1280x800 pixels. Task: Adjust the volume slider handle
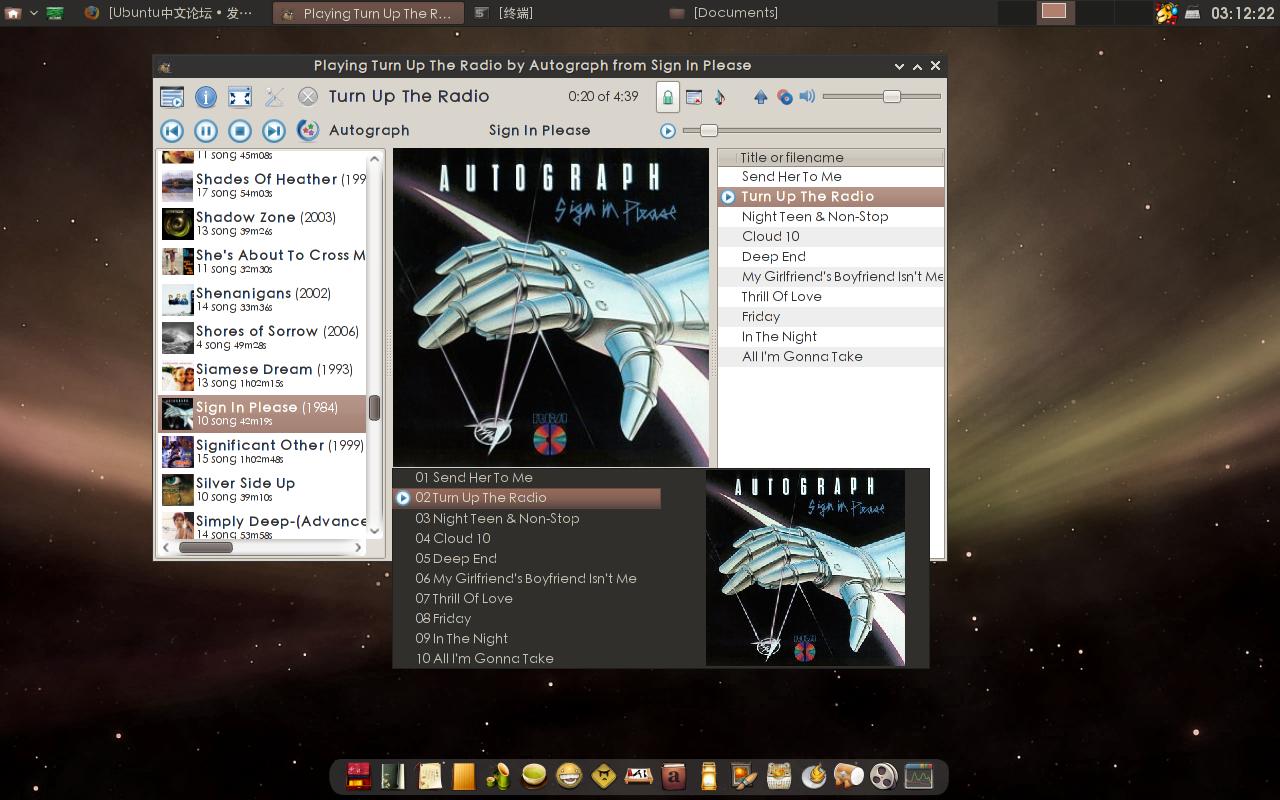point(892,97)
